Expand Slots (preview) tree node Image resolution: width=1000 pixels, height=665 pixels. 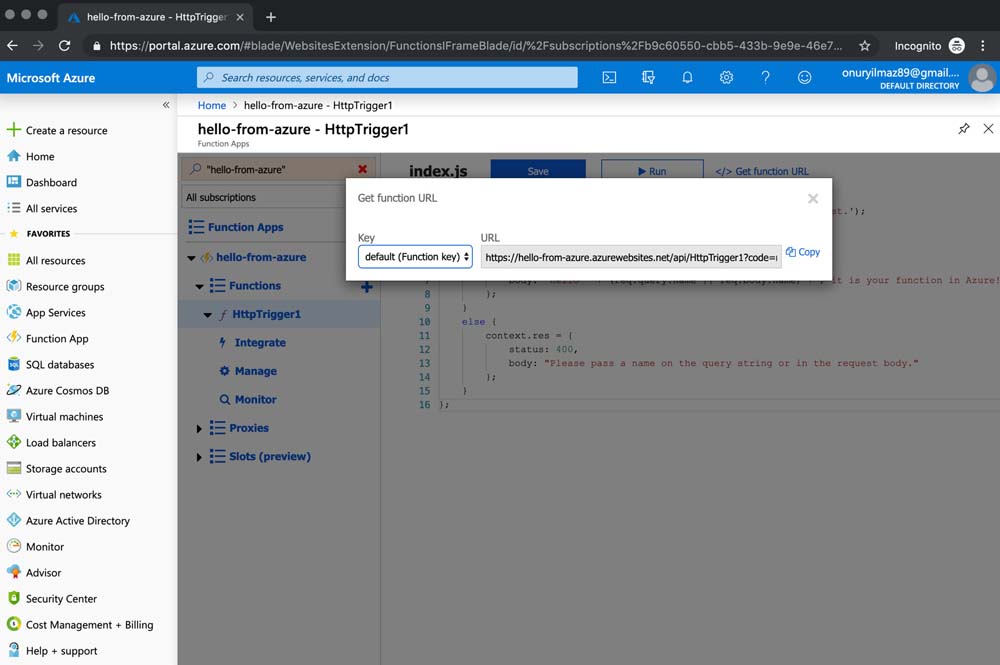[x=200, y=457]
